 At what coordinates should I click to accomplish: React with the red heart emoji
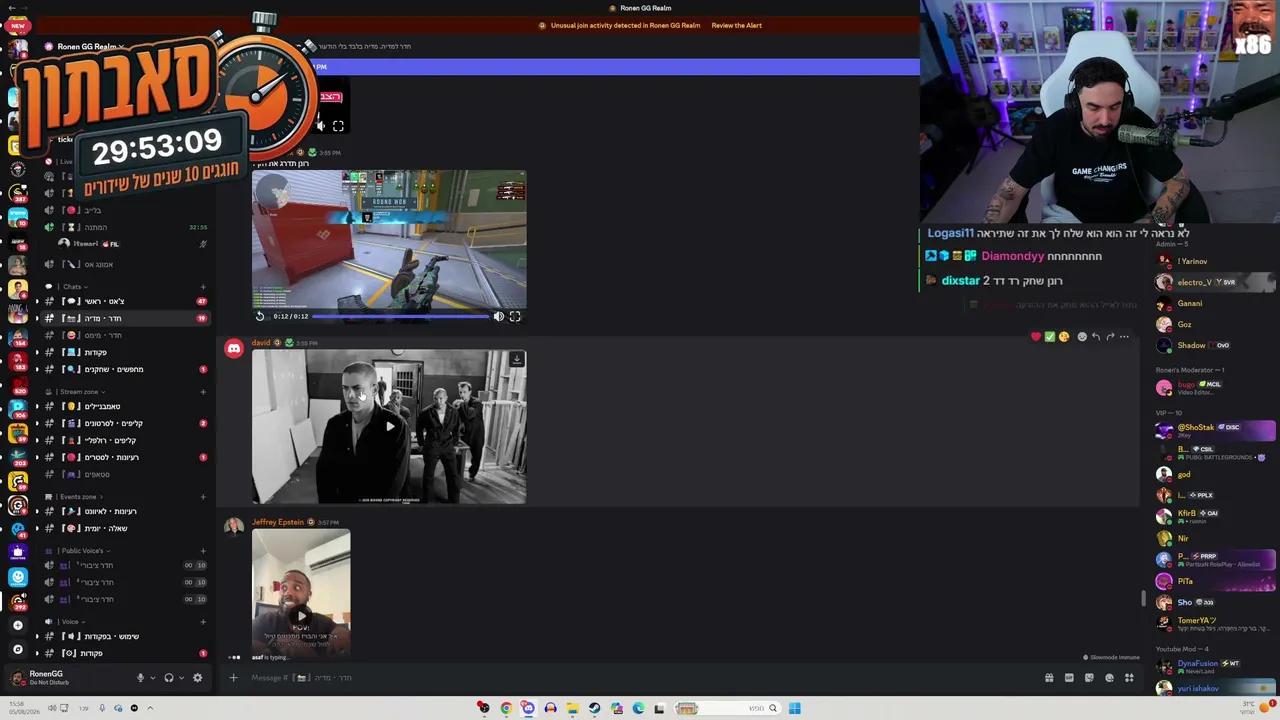(1036, 337)
